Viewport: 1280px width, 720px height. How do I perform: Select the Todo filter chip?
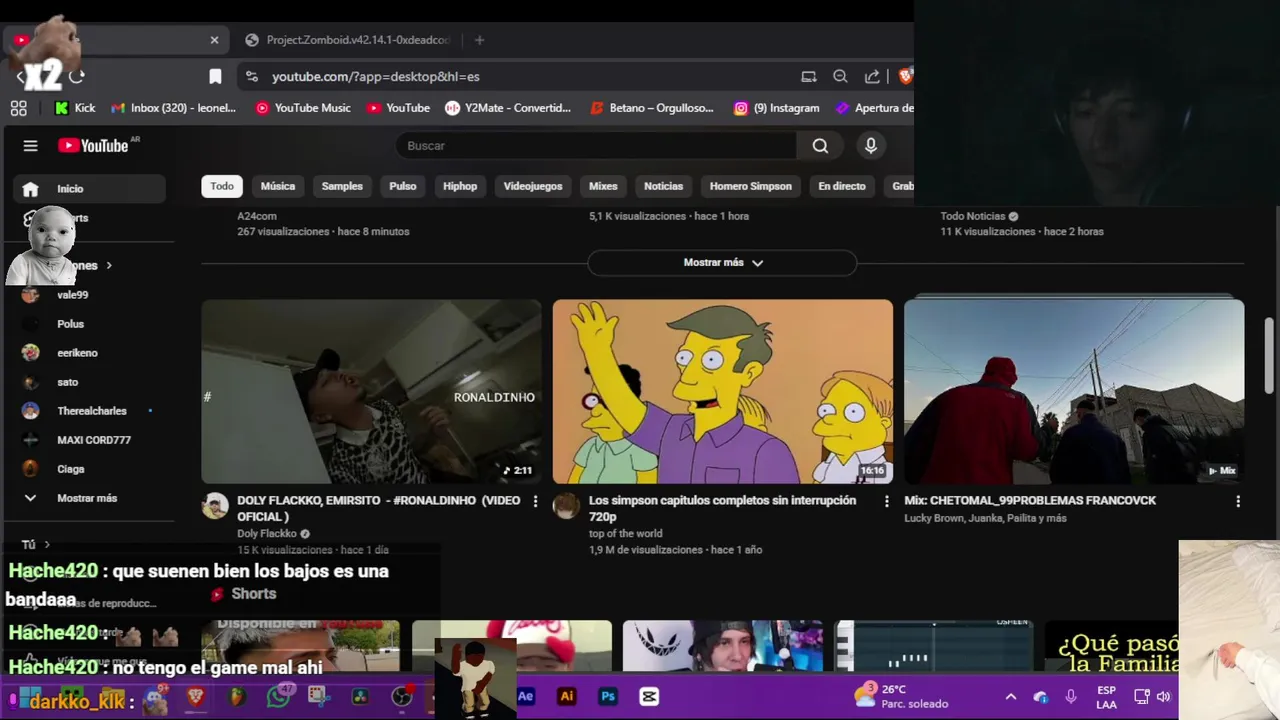coord(222,186)
